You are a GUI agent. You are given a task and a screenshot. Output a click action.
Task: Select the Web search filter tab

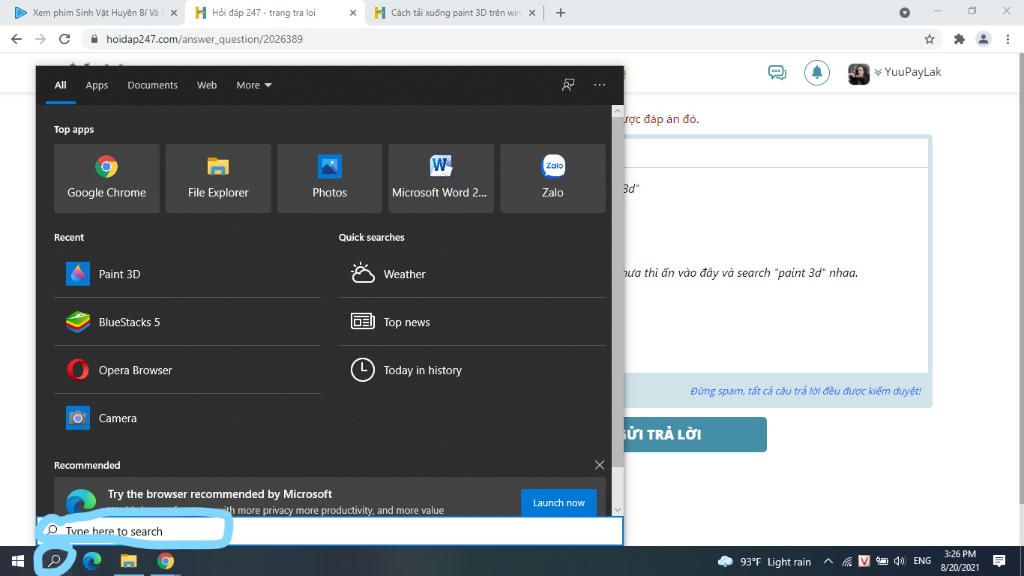[x=207, y=85]
